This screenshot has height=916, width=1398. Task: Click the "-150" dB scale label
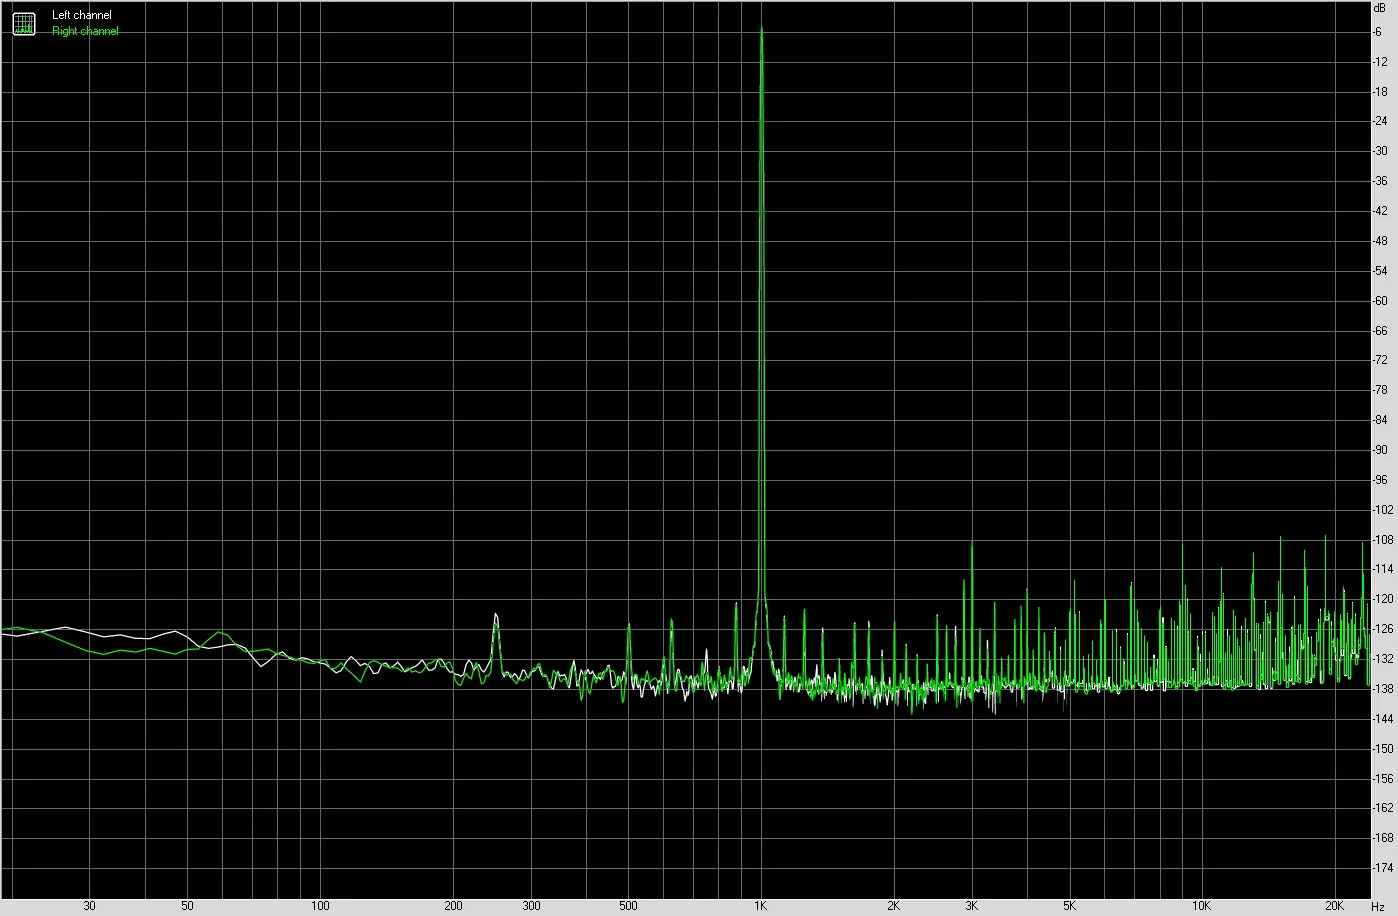coord(1383,749)
